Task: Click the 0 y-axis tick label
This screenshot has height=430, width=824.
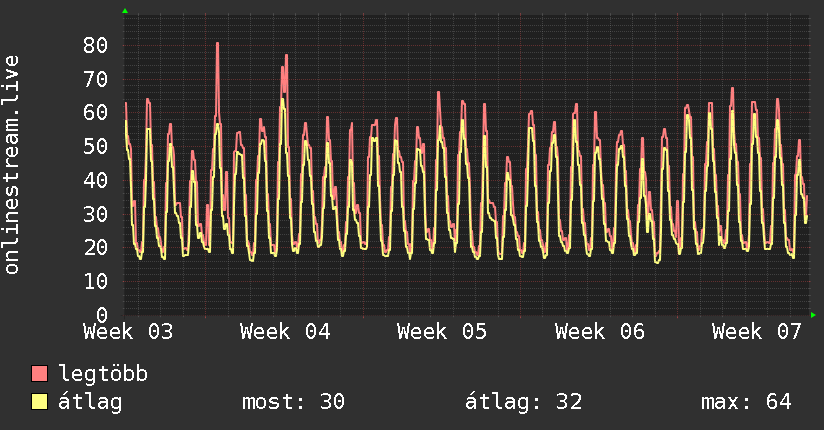Action: click(102, 314)
